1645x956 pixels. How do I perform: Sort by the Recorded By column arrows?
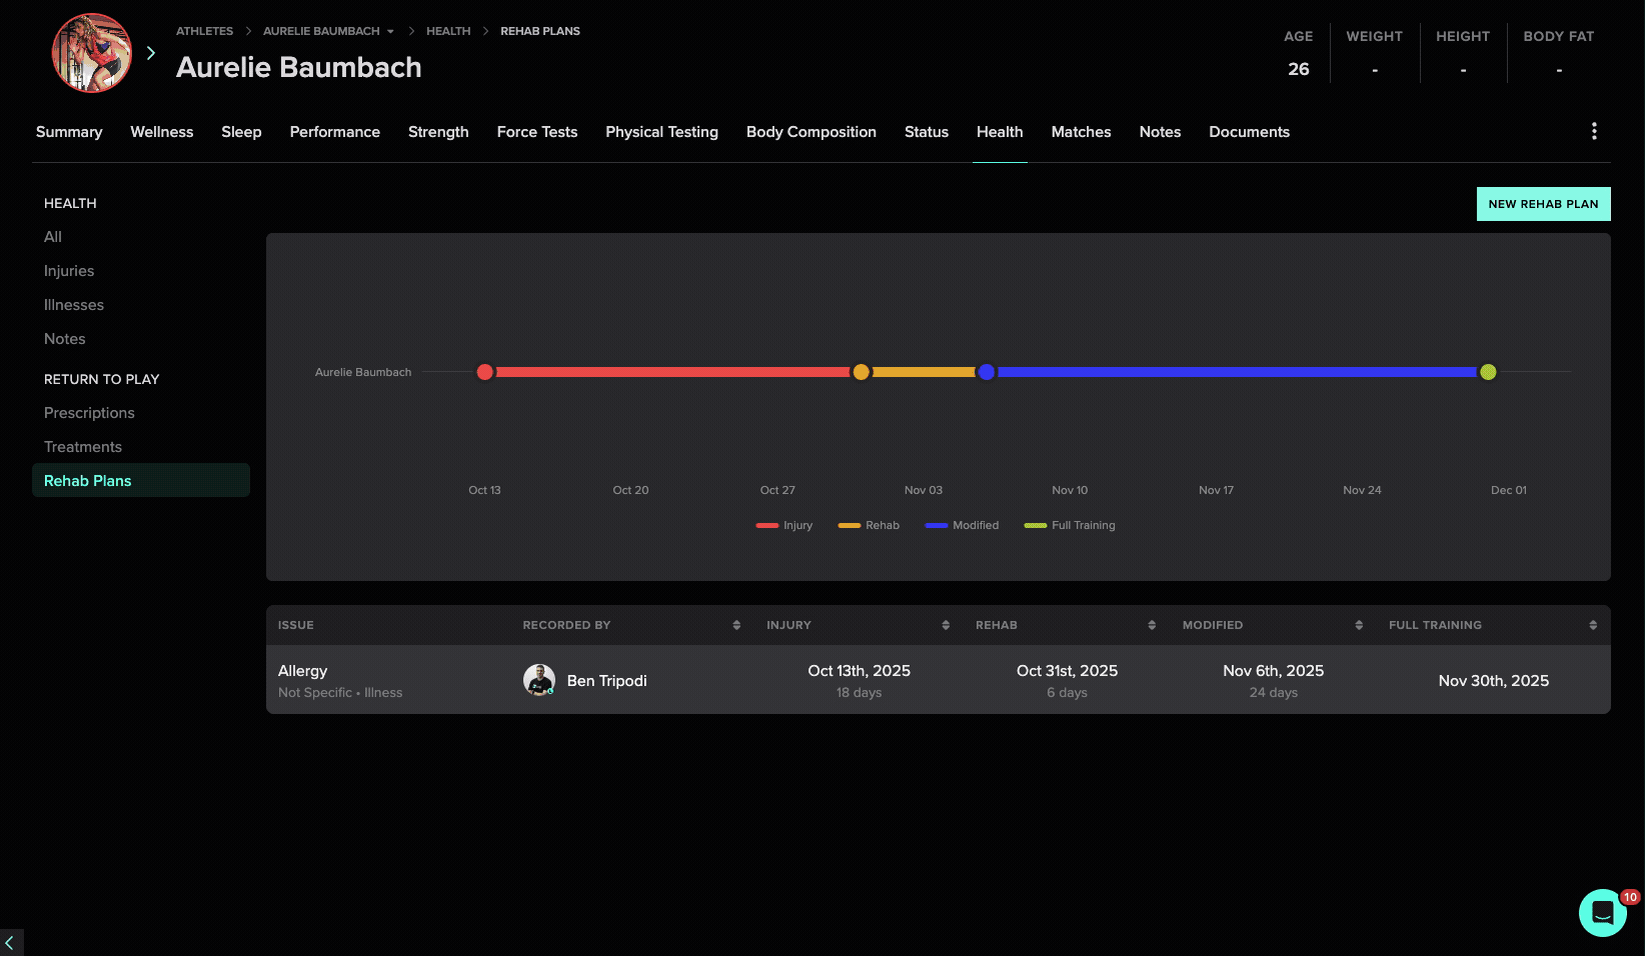click(x=737, y=625)
